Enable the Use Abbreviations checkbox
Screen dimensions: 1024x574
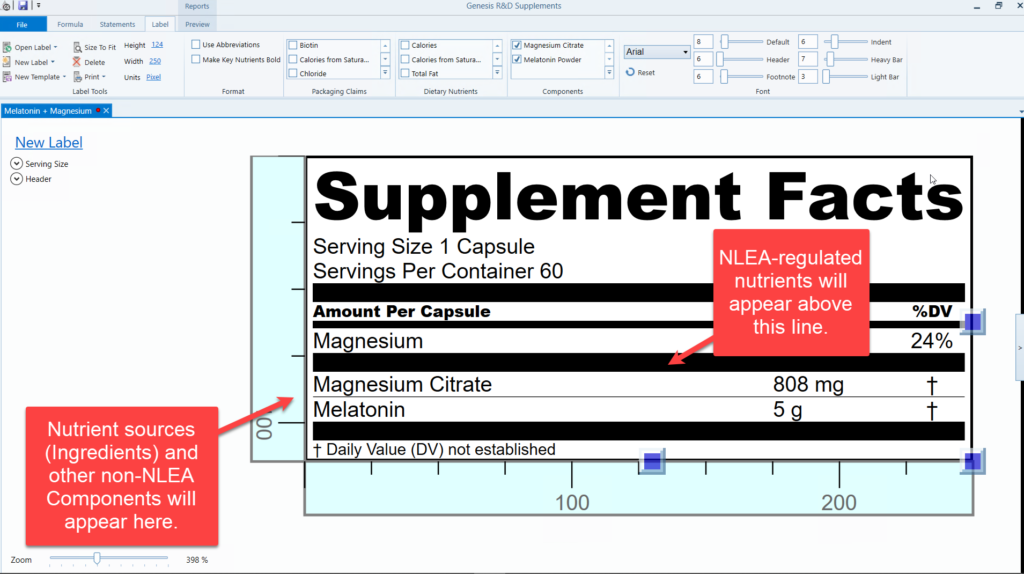(195, 44)
